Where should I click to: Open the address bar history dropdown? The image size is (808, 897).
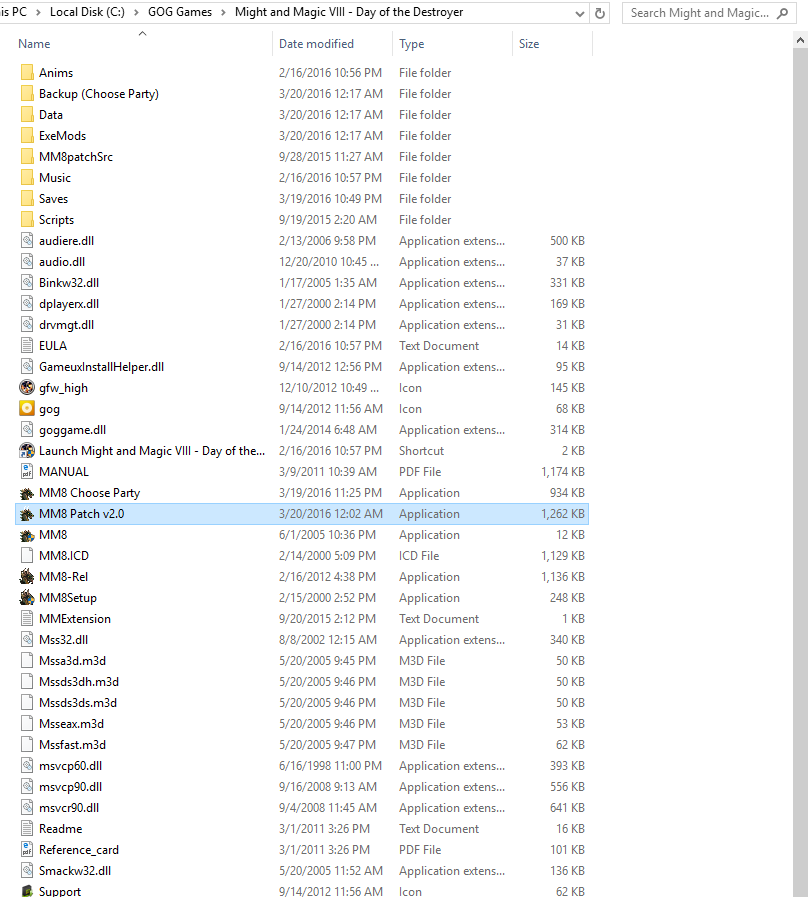click(x=580, y=13)
